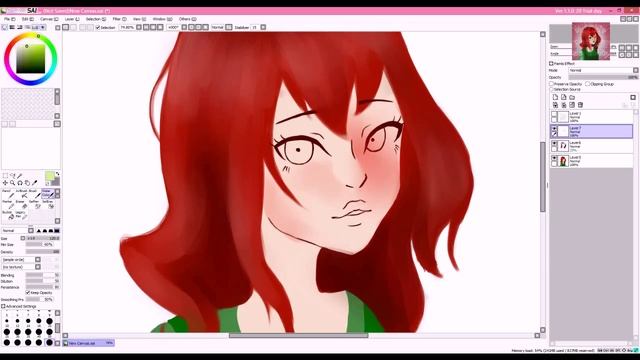Hide Layer7 with its eye icon

click(x=554, y=128)
